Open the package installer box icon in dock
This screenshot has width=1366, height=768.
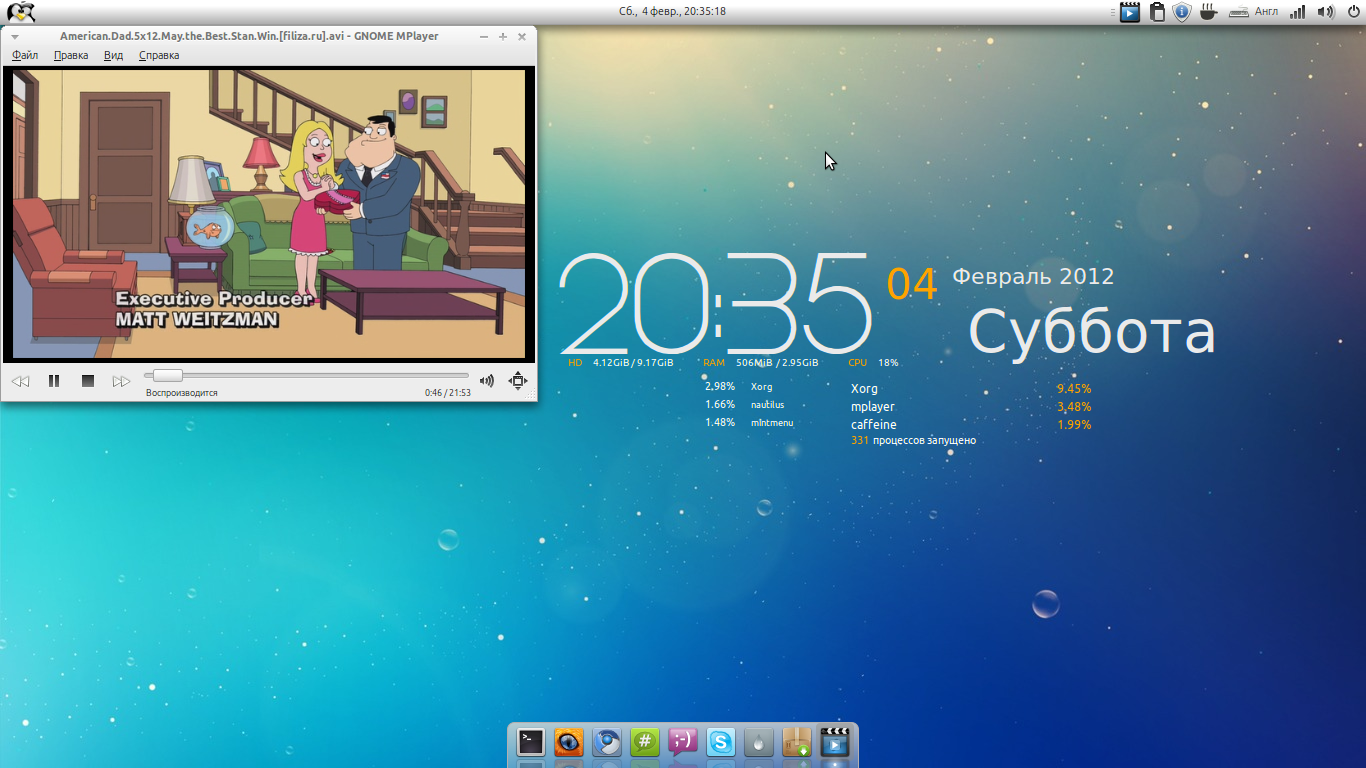pyautogui.click(x=797, y=742)
